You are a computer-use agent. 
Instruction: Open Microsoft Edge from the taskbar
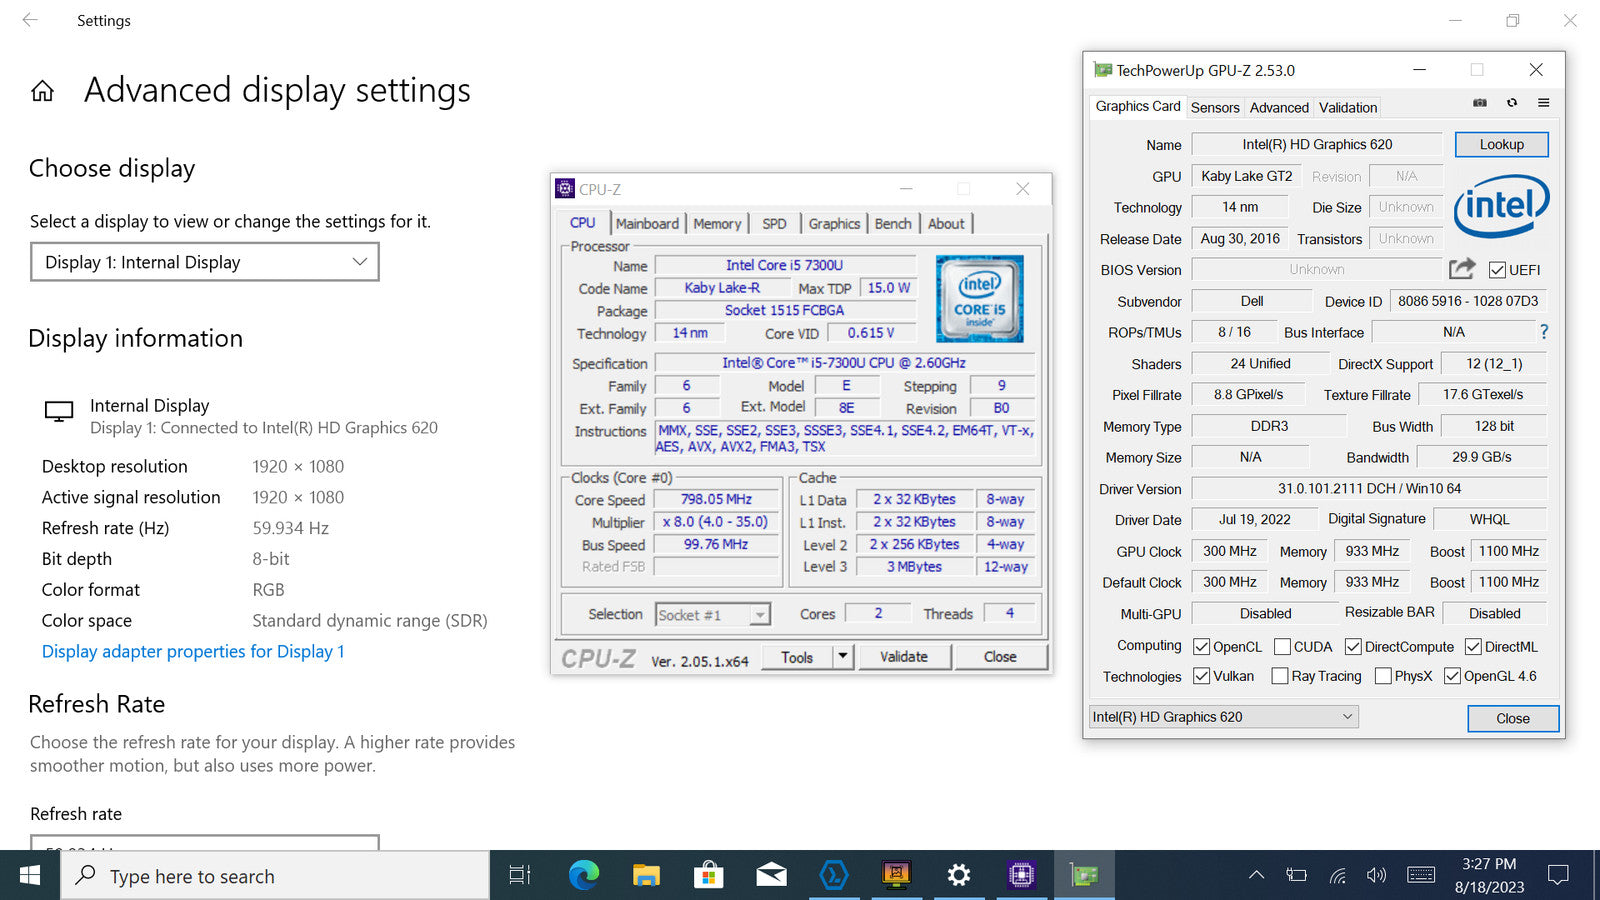tap(584, 876)
